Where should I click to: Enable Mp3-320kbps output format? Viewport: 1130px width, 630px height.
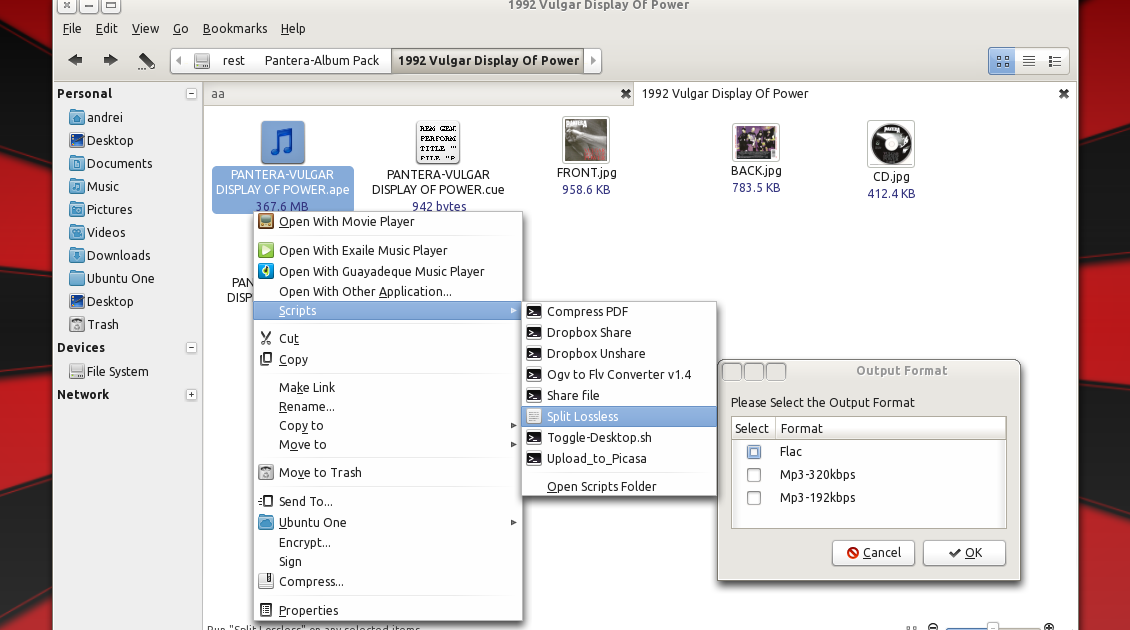(x=753, y=474)
